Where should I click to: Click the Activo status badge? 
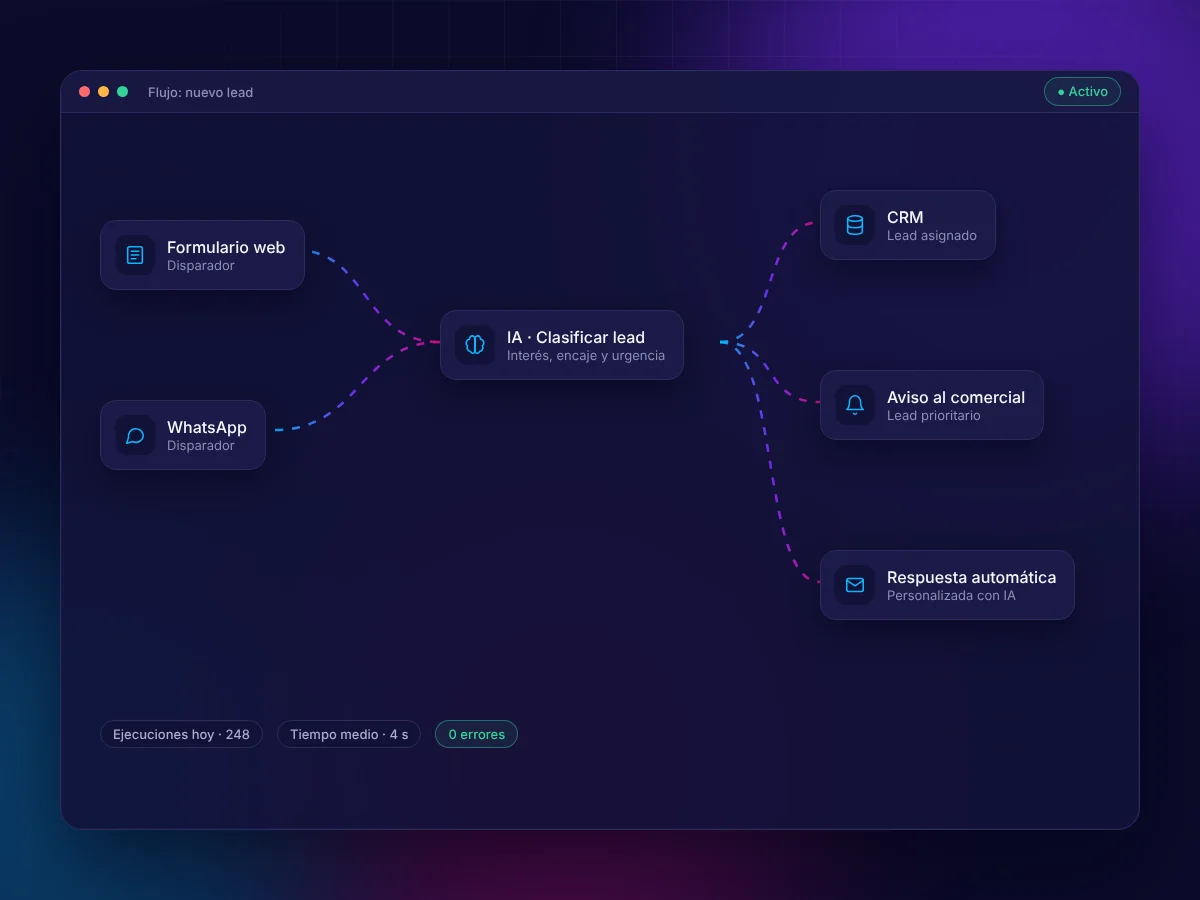tap(1082, 92)
